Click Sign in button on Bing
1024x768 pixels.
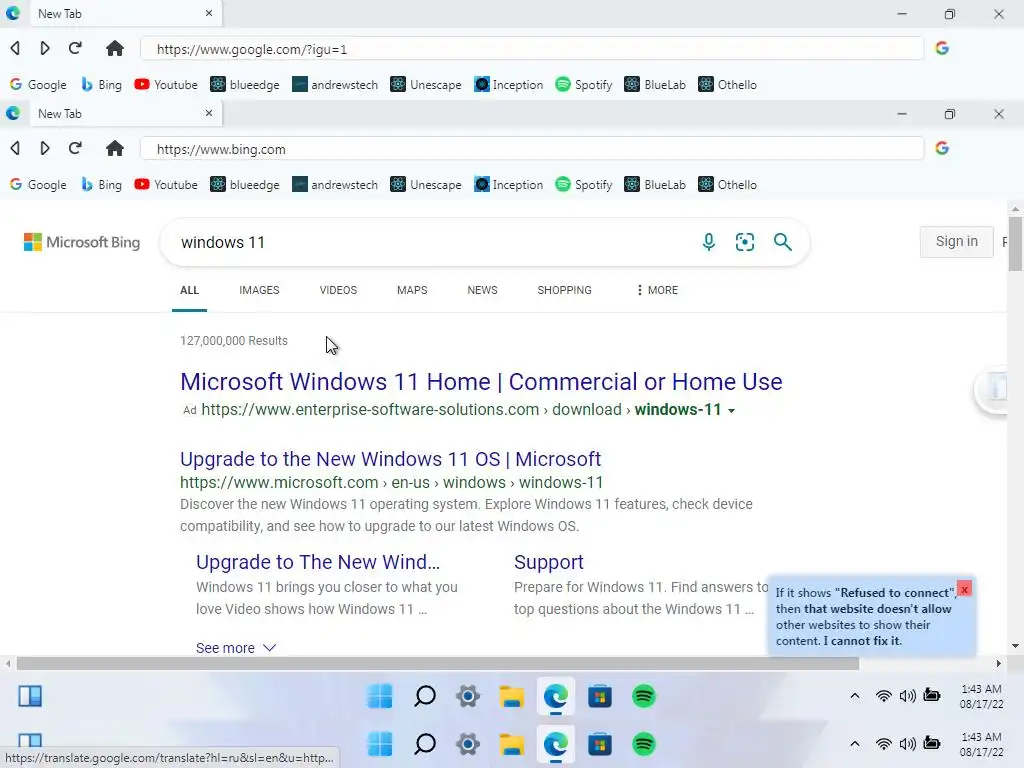coord(957,242)
